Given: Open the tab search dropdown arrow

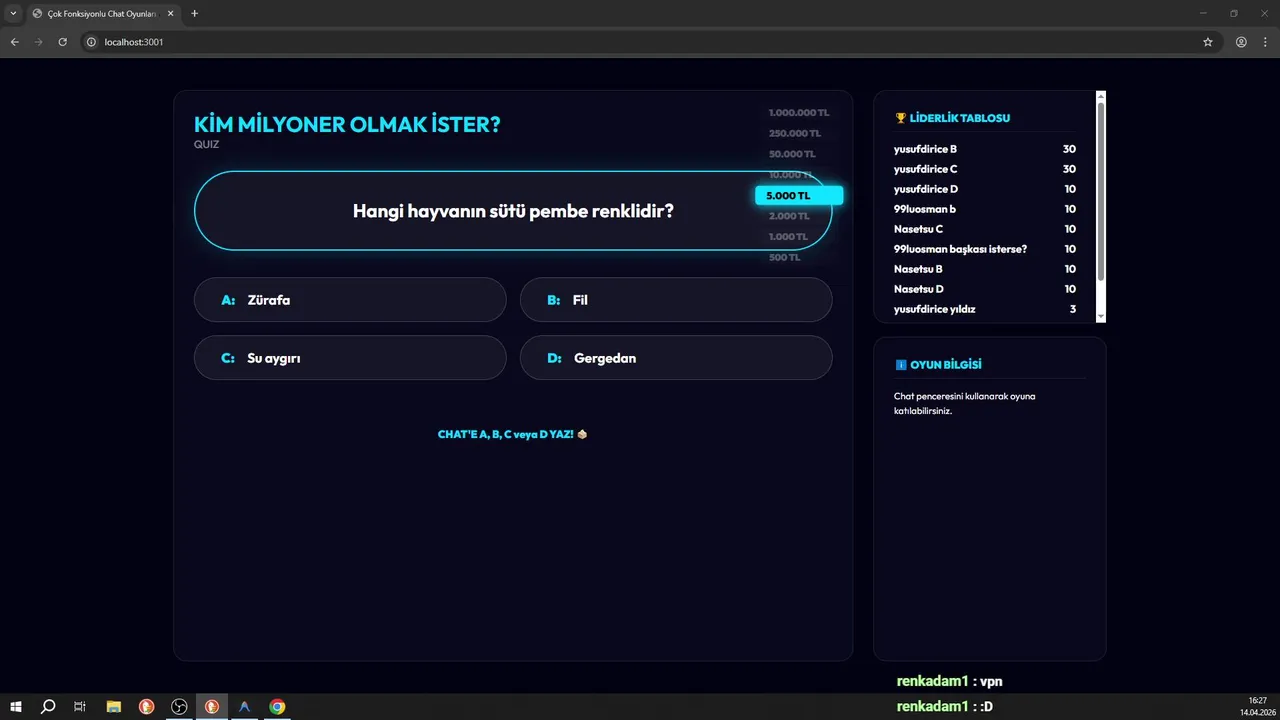Looking at the screenshot, I should pos(13,13).
